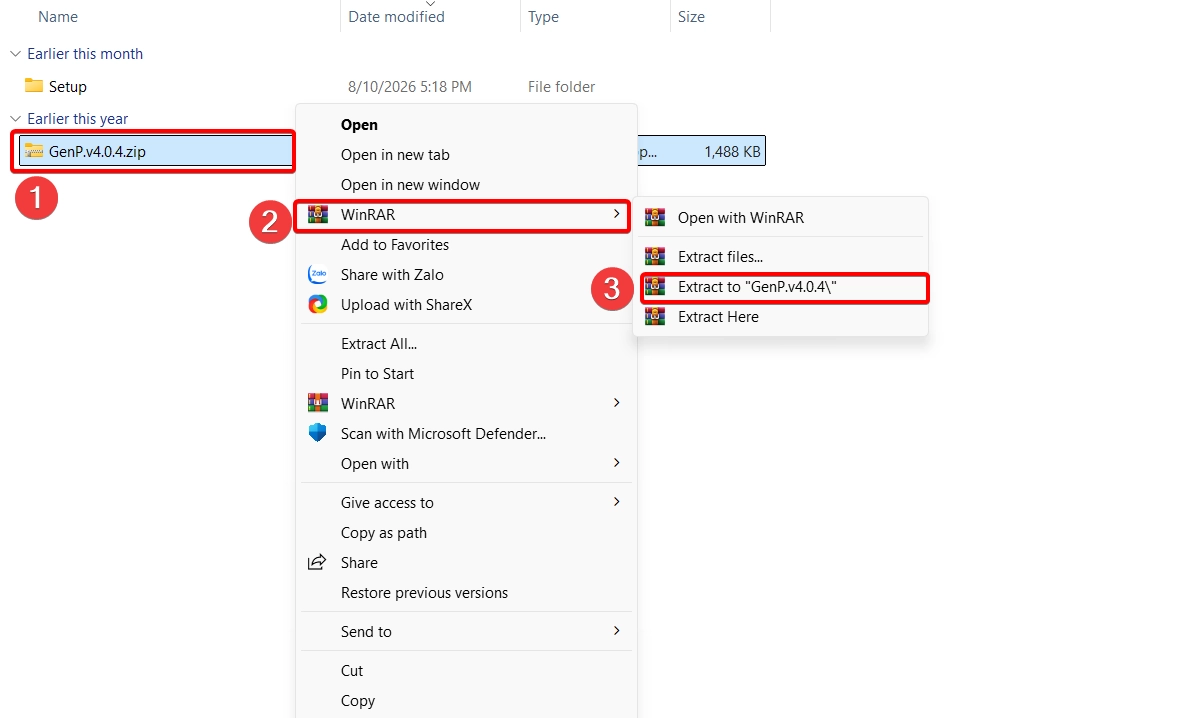Select Pin to Start

pyautogui.click(x=377, y=374)
